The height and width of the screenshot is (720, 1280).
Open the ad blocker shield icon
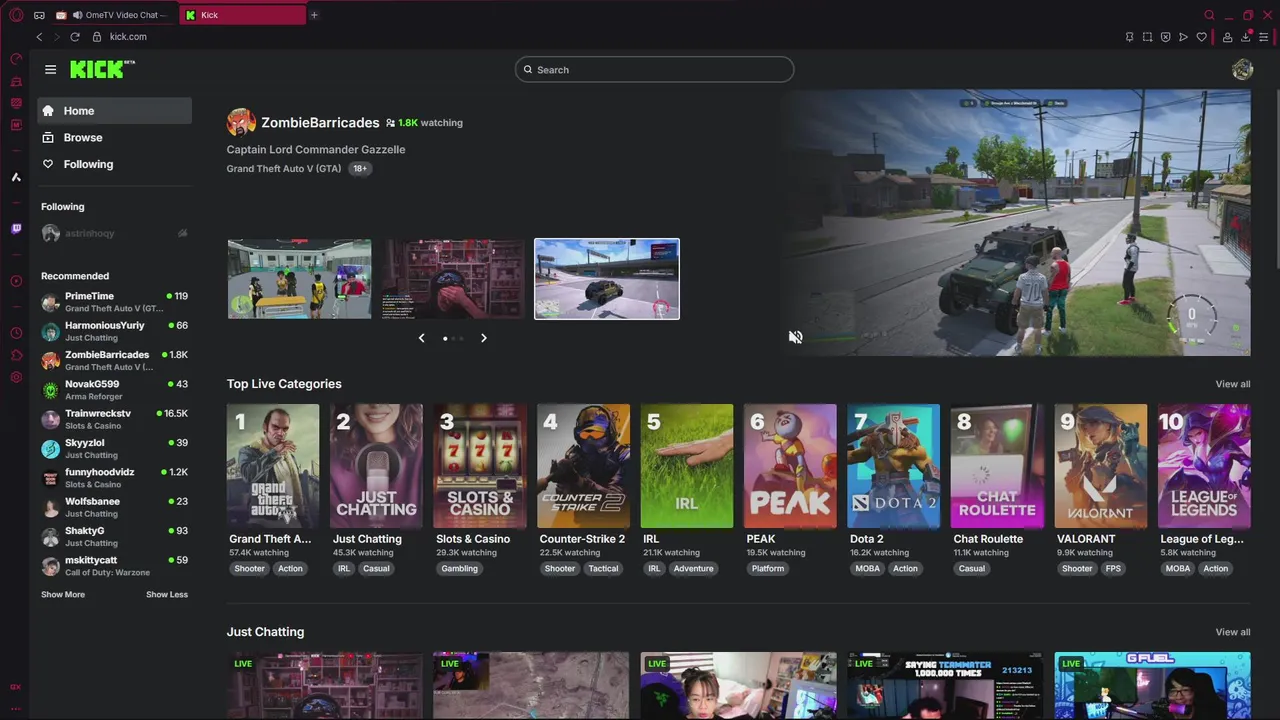1165,37
